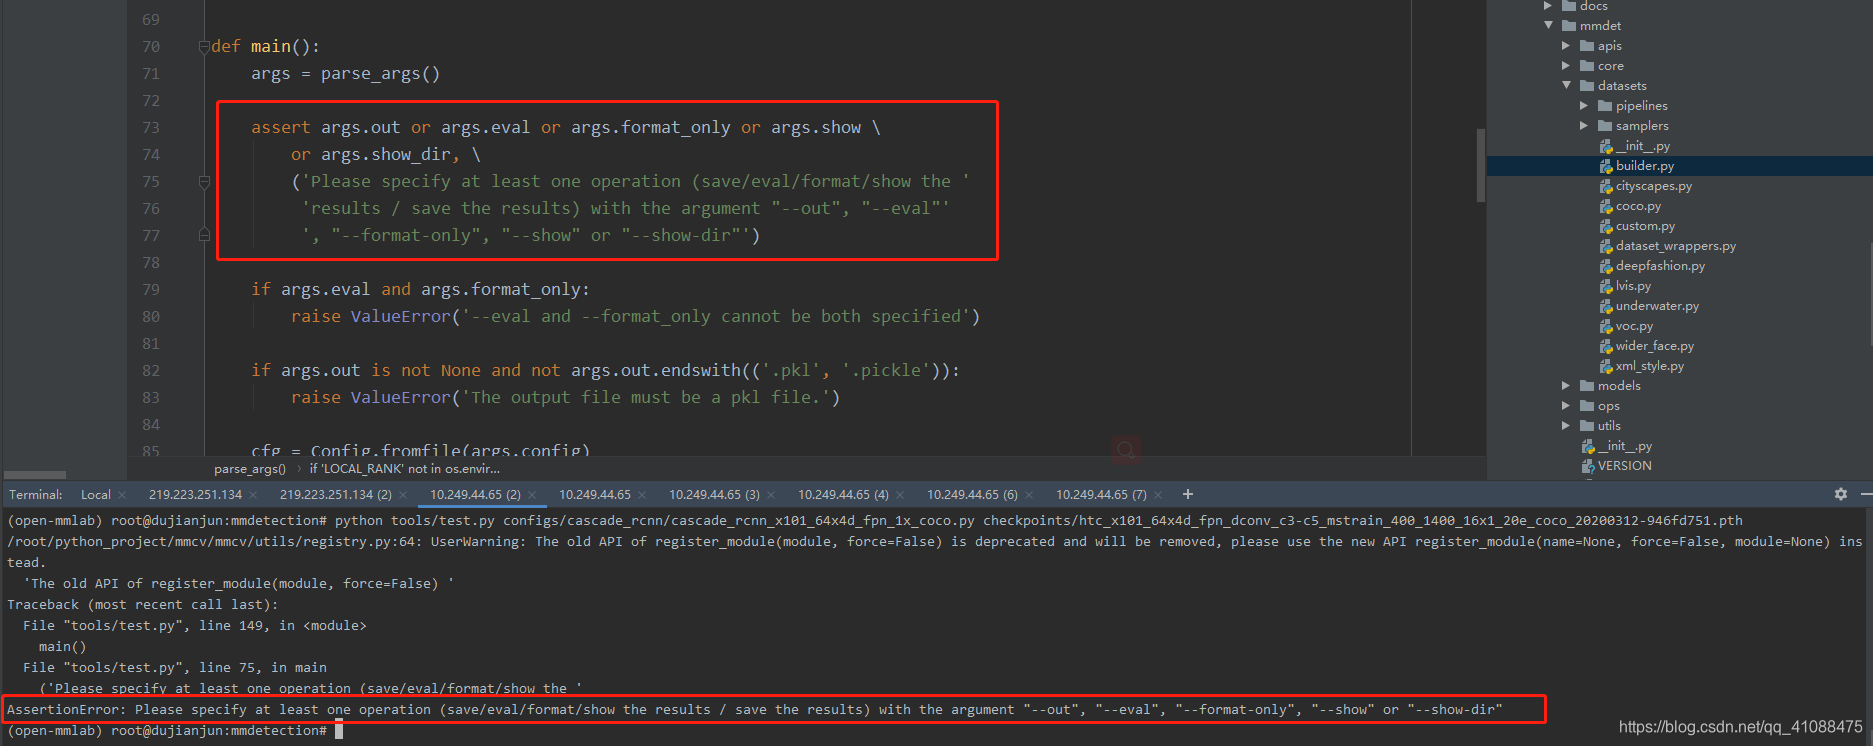Click the utils folder icon
The width and height of the screenshot is (1873, 746).
pyautogui.click(x=1587, y=426)
